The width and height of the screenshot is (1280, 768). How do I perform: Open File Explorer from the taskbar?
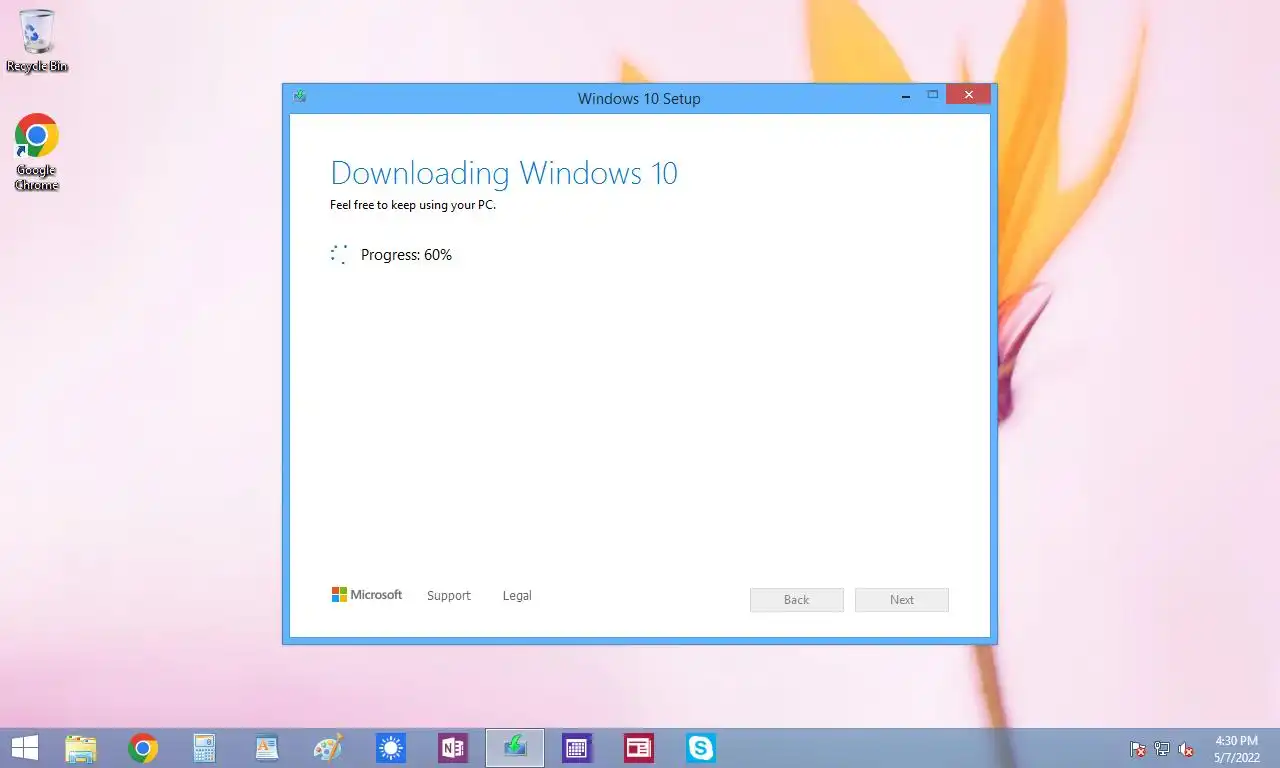(x=81, y=748)
